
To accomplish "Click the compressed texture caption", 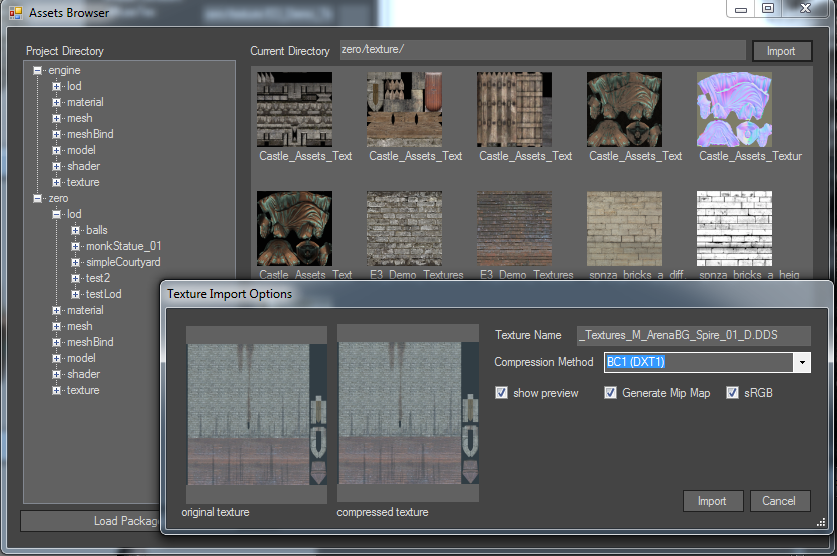I will [x=382, y=512].
